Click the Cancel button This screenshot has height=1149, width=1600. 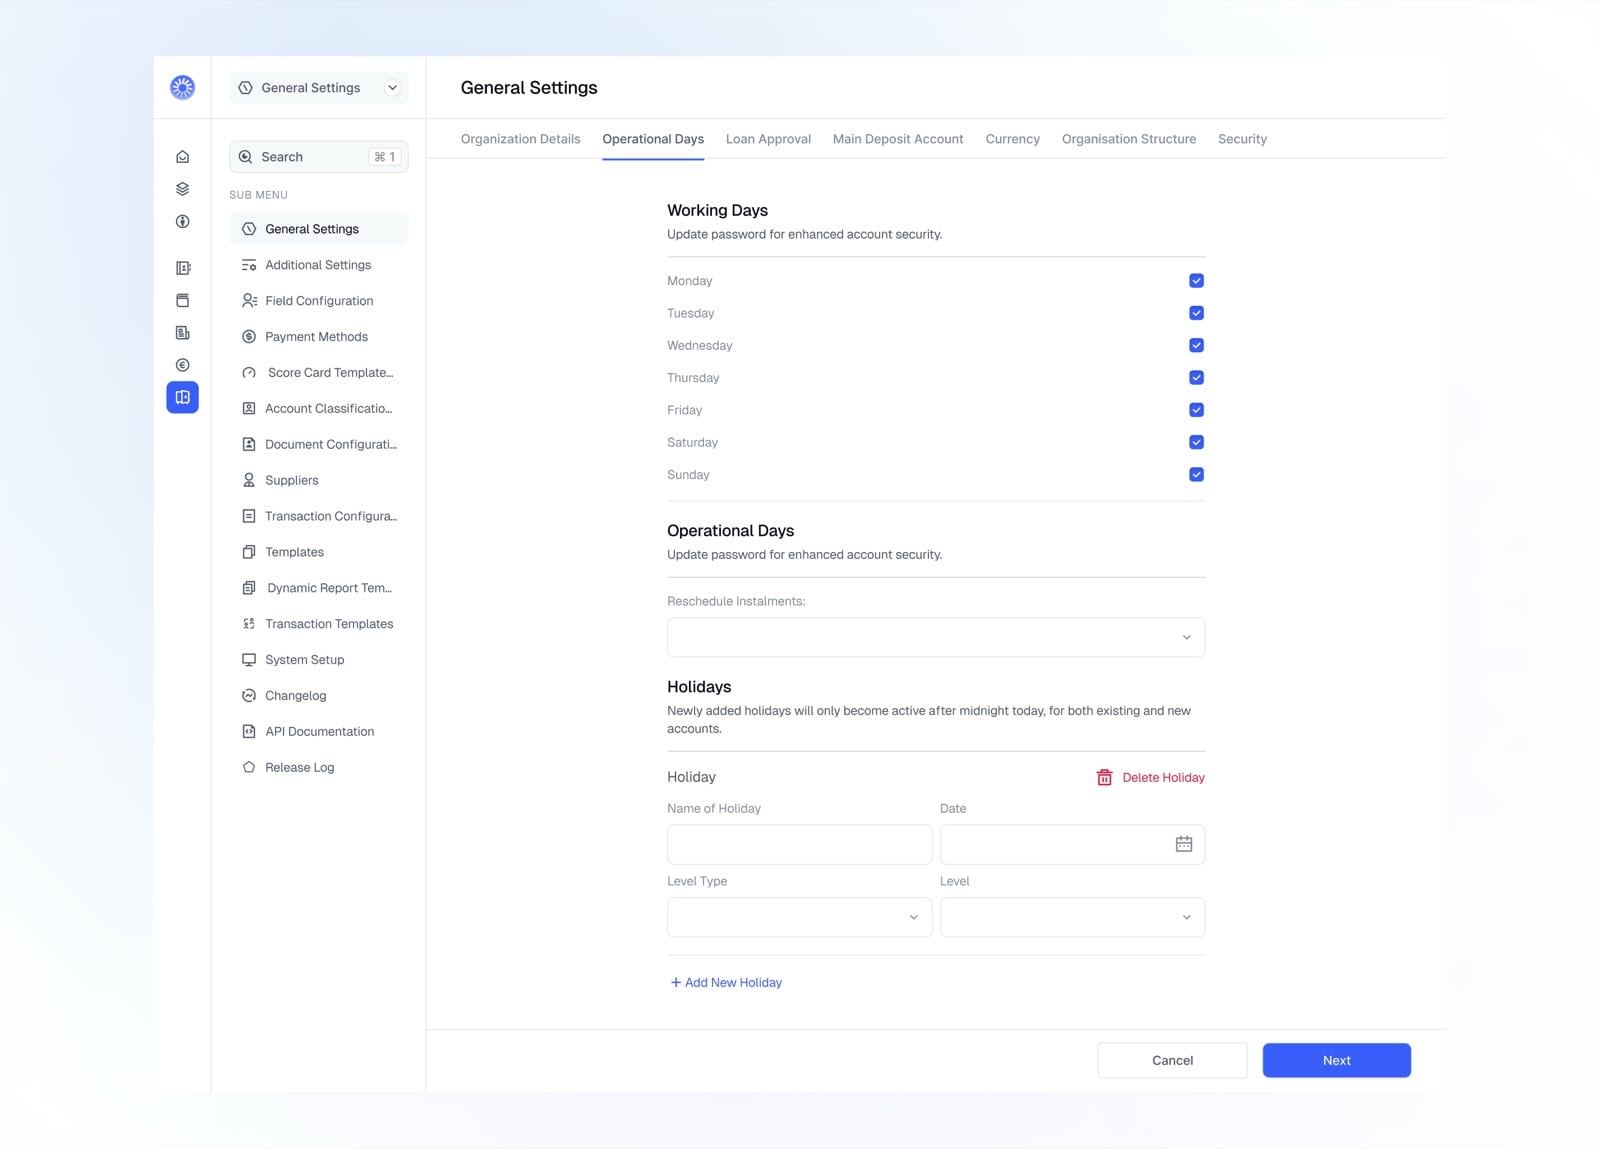pos(1172,1060)
